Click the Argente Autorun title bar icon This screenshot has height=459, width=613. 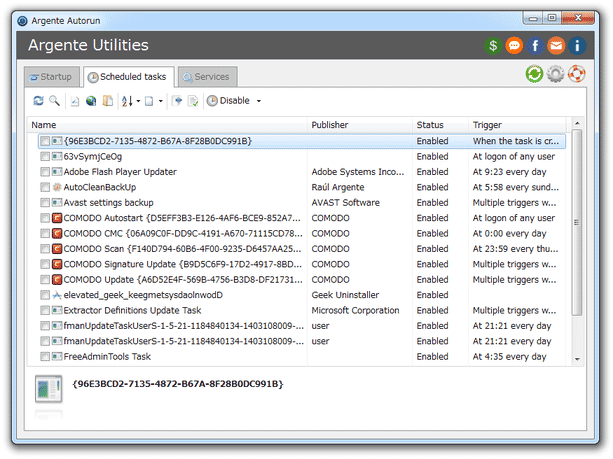click(22, 21)
